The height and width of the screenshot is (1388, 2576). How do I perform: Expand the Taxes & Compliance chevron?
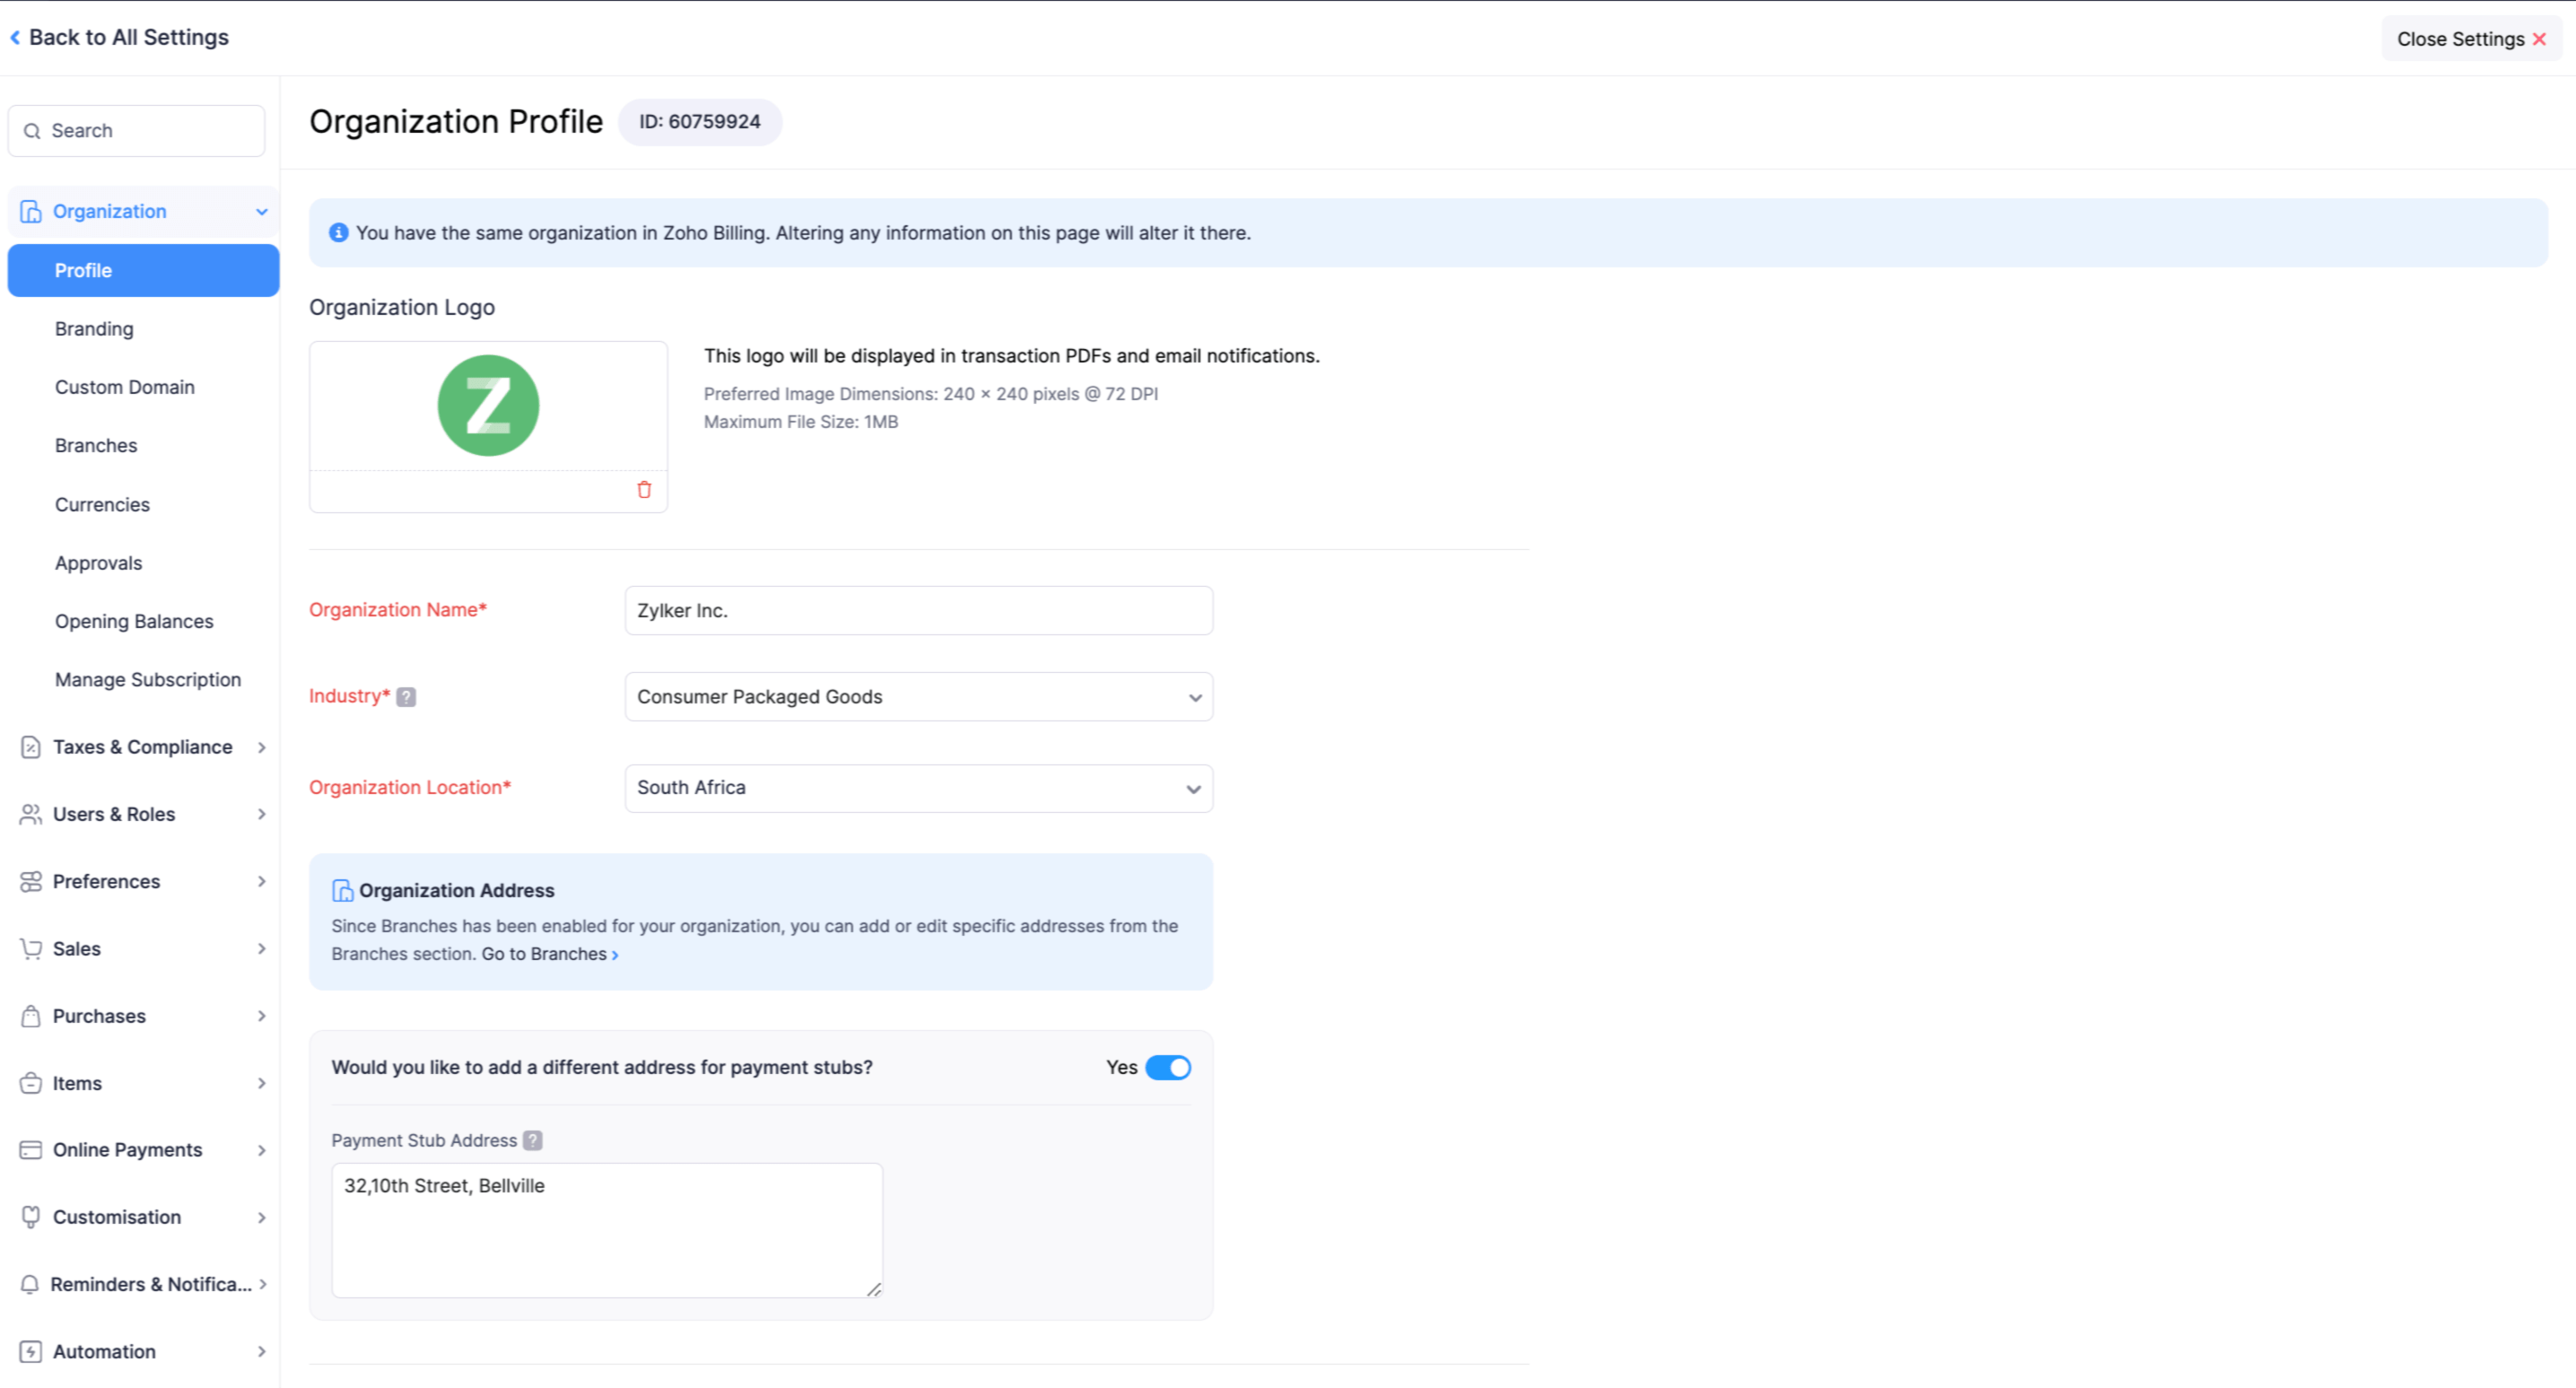262,747
